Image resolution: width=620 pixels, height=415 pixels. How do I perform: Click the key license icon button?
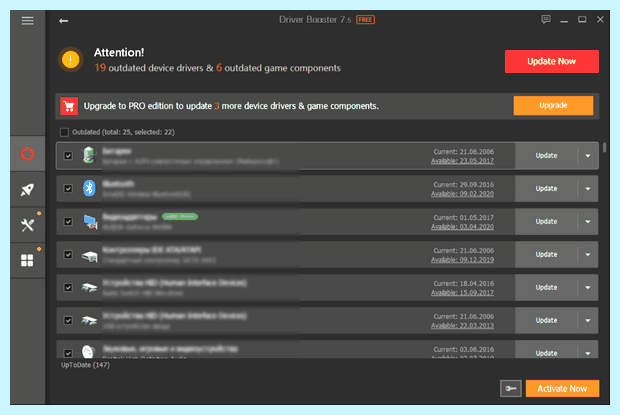click(x=510, y=389)
